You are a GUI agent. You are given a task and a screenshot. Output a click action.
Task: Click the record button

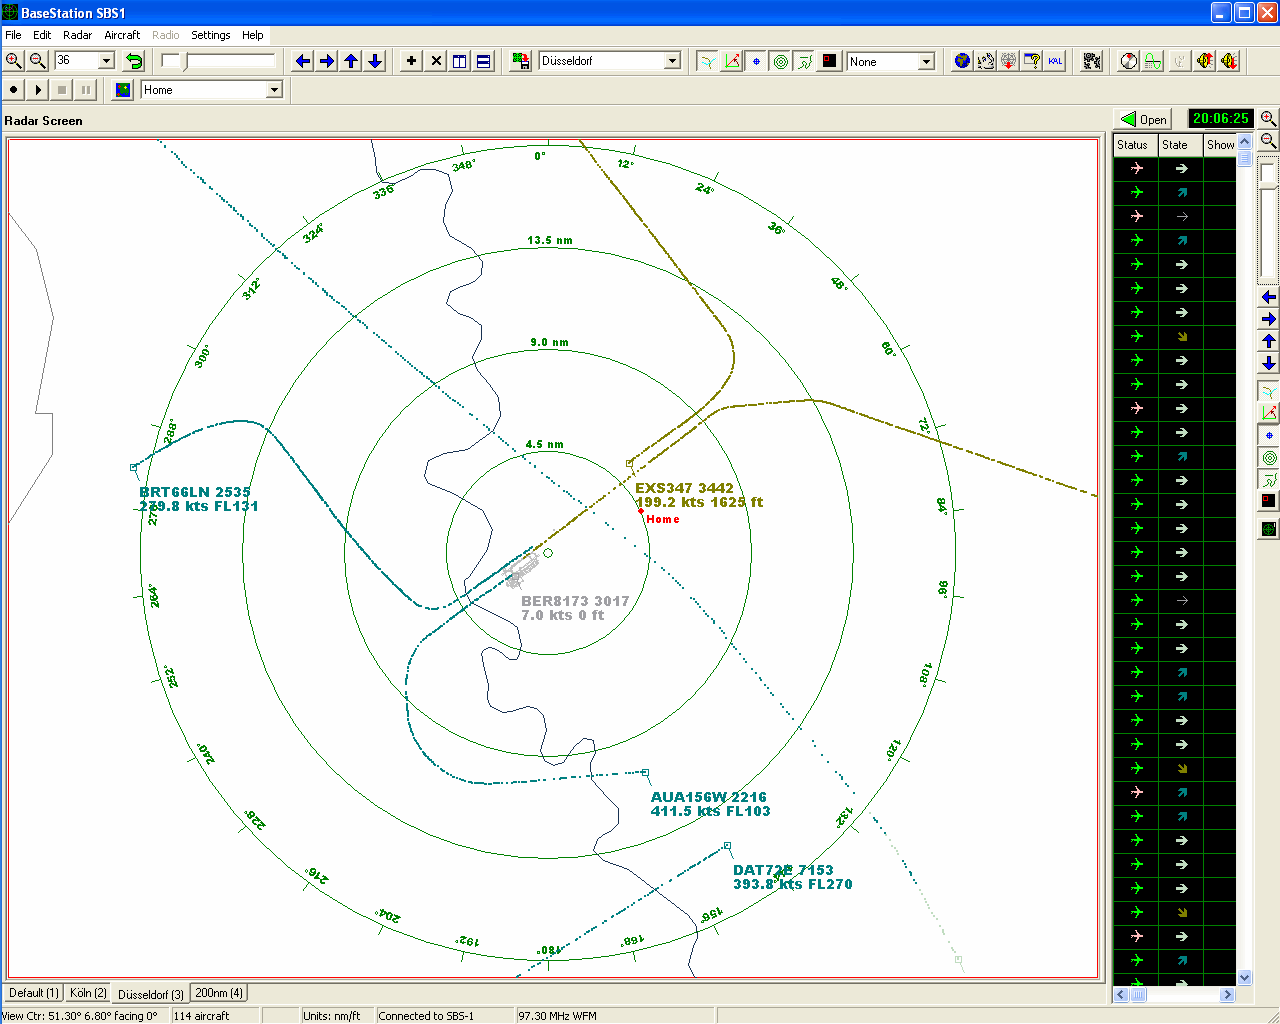pos(14,90)
